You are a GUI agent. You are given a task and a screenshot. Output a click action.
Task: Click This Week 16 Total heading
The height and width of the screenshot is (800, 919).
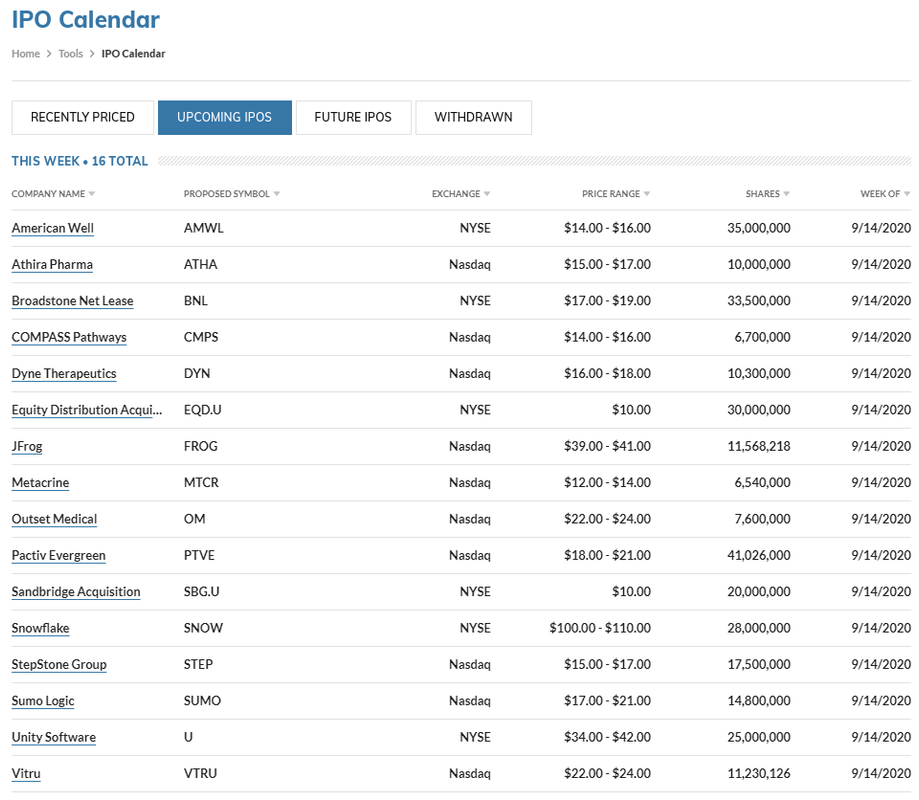coord(80,161)
